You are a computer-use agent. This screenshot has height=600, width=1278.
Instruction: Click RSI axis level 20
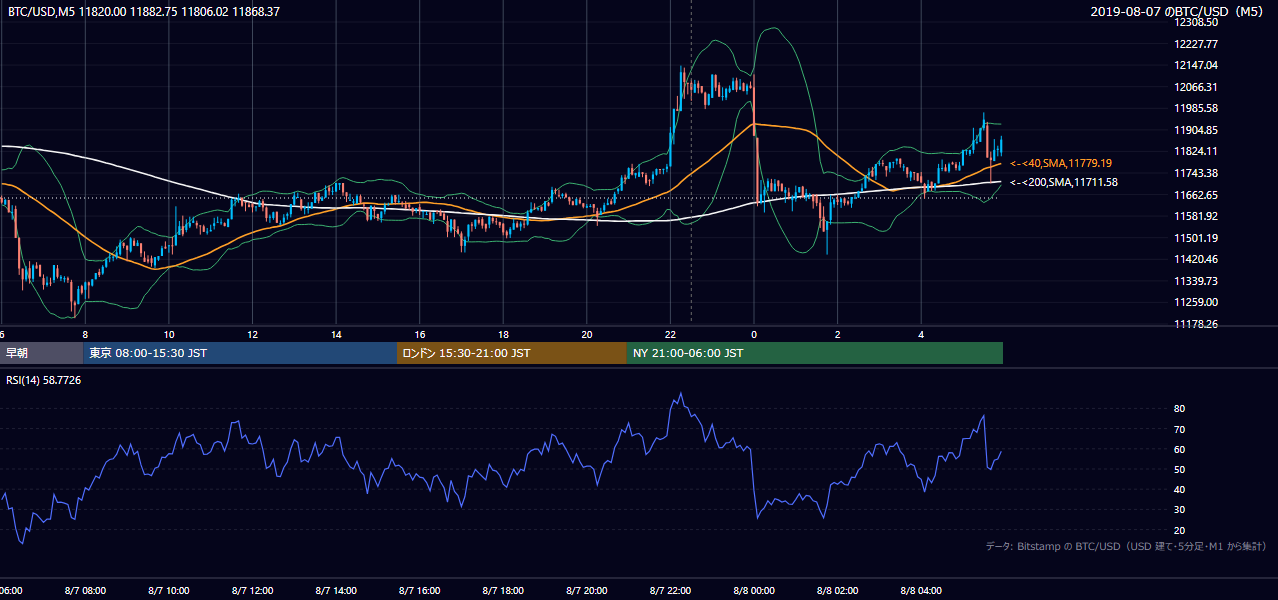tap(1180, 530)
